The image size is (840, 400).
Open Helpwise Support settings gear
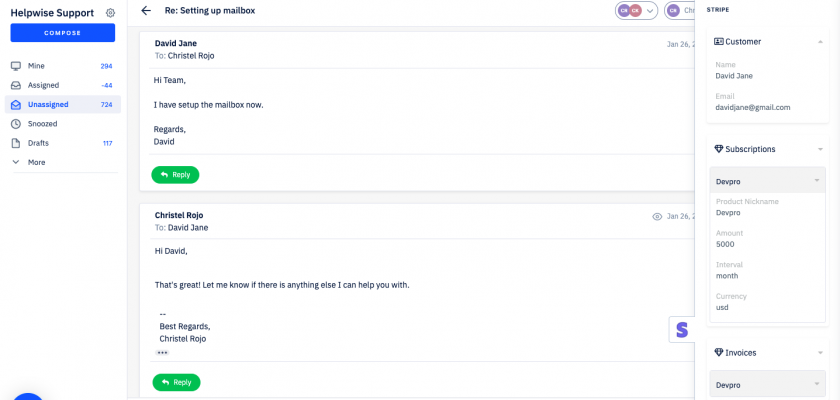(x=110, y=13)
